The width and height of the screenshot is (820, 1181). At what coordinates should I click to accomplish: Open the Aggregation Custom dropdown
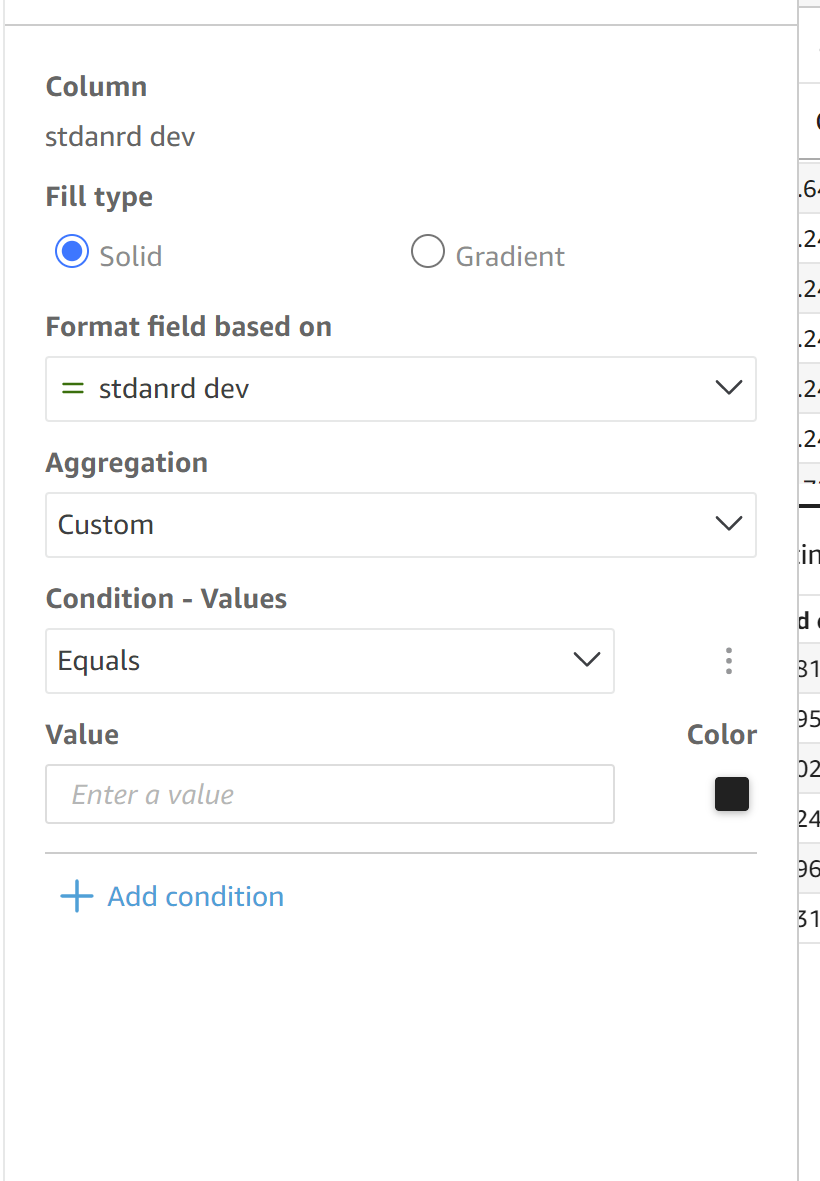click(x=401, y=525)
